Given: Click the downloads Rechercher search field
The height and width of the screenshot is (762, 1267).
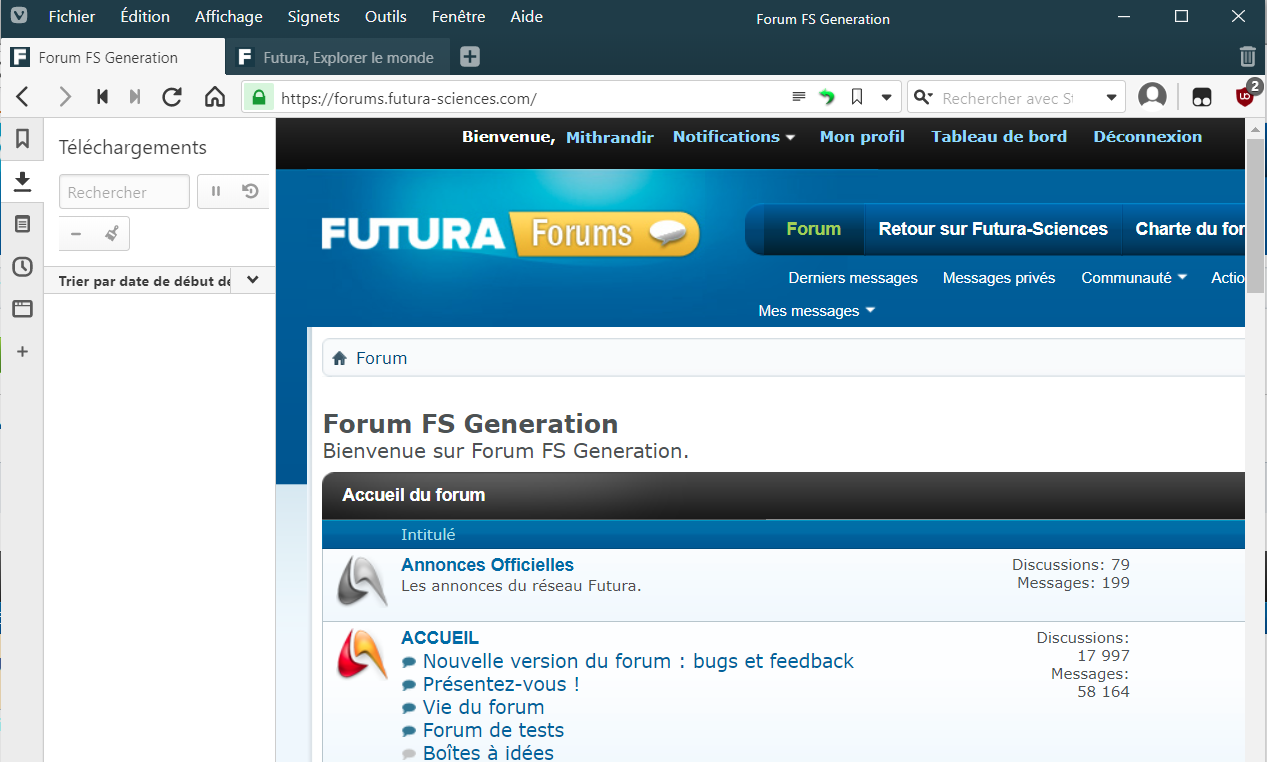Looking at the screenshot, I should tap(124, 192).
